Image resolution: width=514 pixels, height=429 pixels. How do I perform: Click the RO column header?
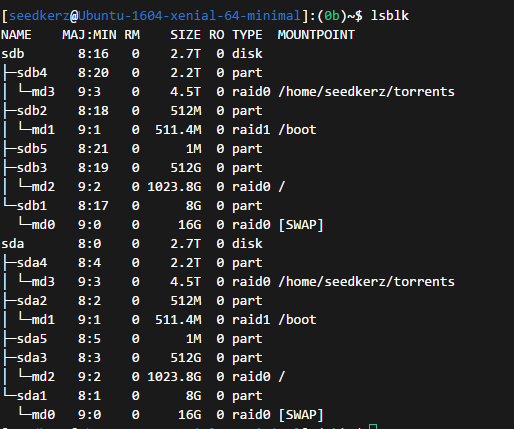pyautogui.click(x=217, y=35)
